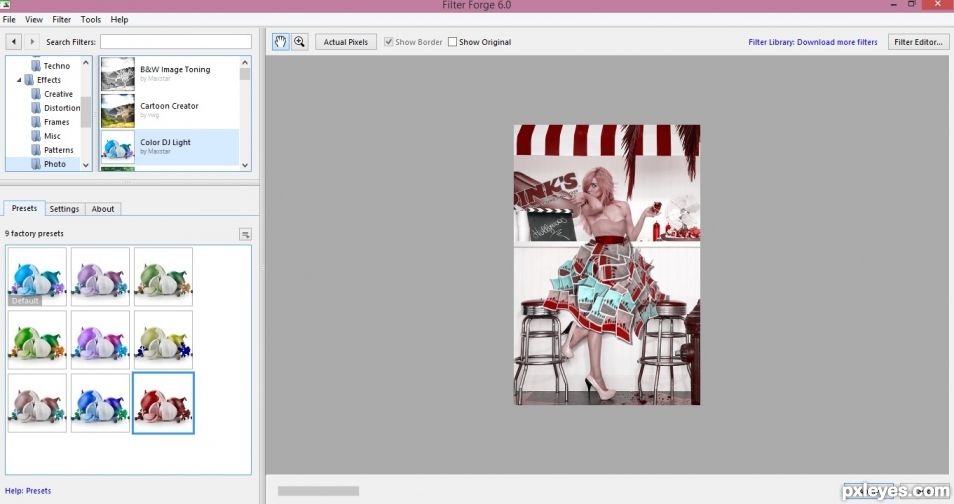Select the green preset in first row
The image size is (954, 504).
(164, 276)
